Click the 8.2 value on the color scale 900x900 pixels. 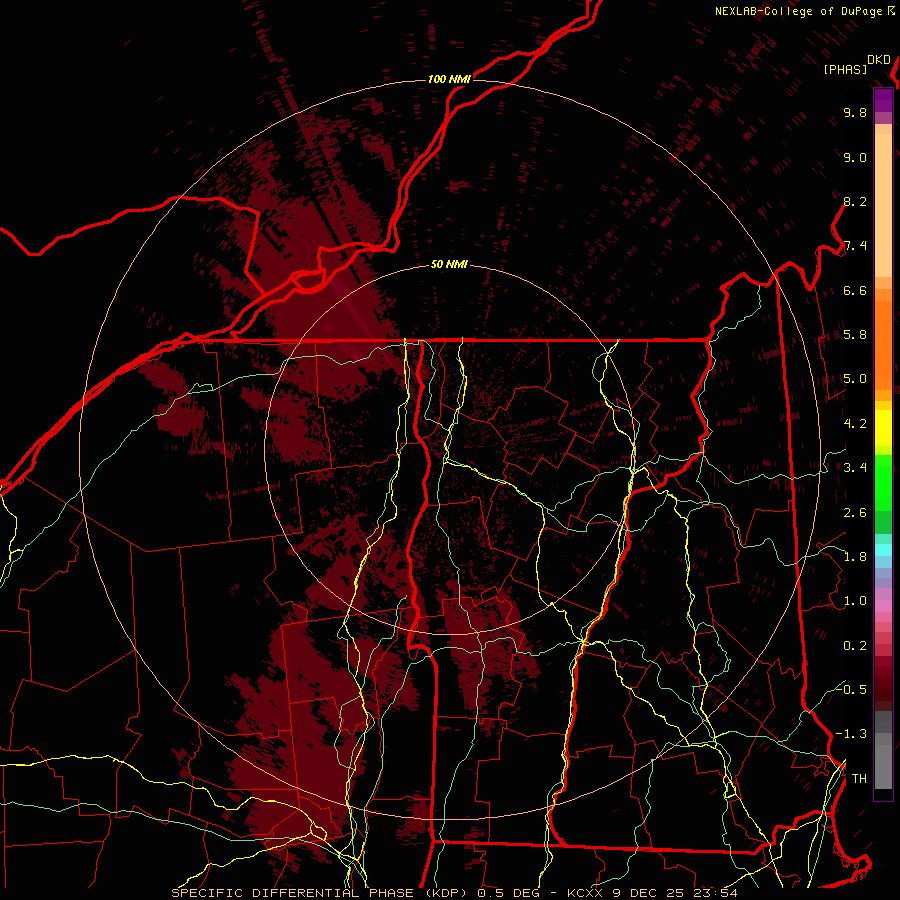coord(855,201)
